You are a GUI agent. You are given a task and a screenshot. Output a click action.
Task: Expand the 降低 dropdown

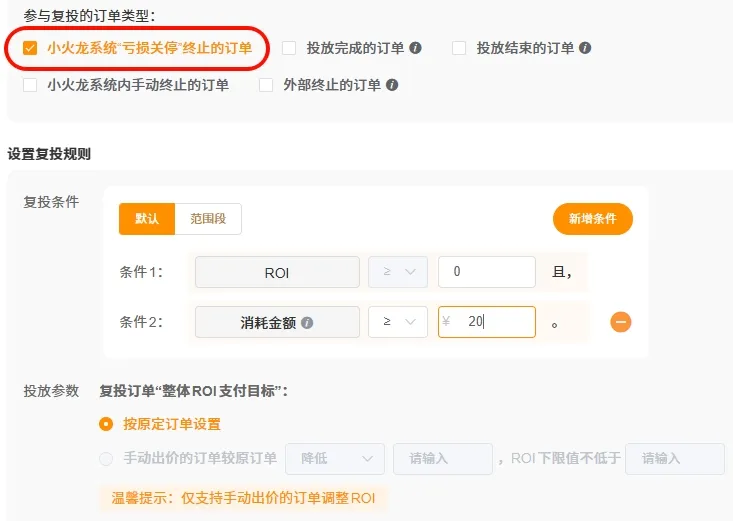[x=335, y=459]
